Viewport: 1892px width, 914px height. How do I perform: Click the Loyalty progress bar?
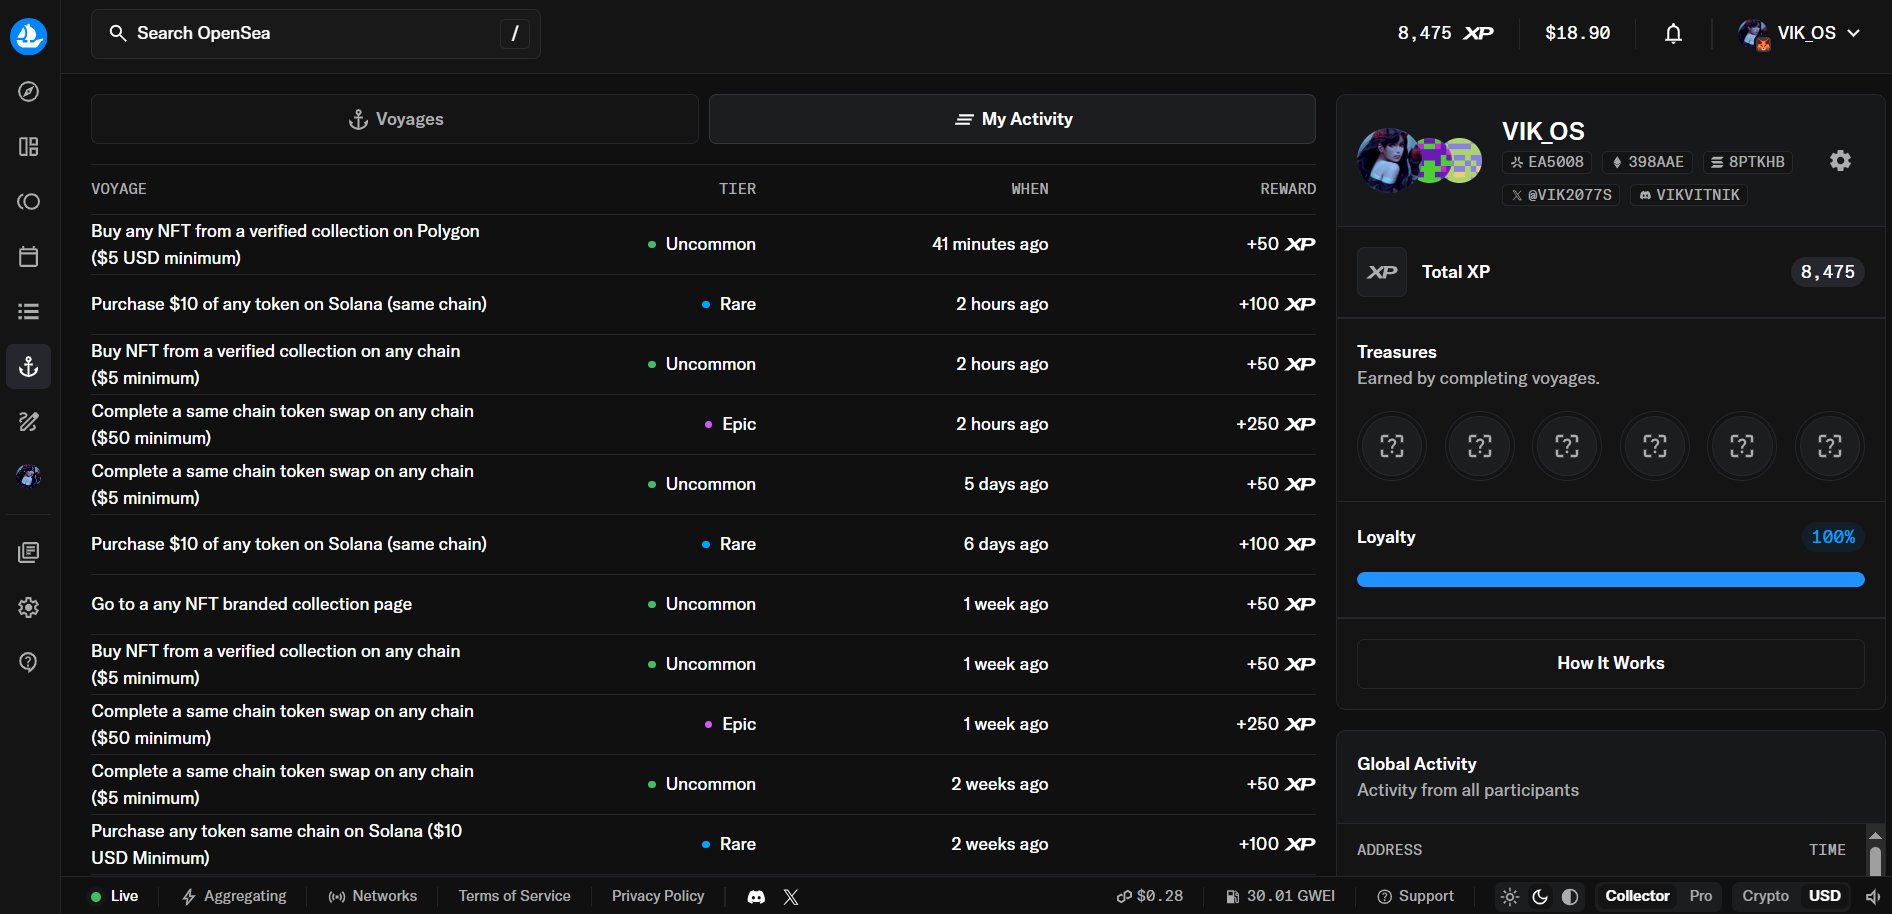pyautogui.click(x=1611, y=580)
